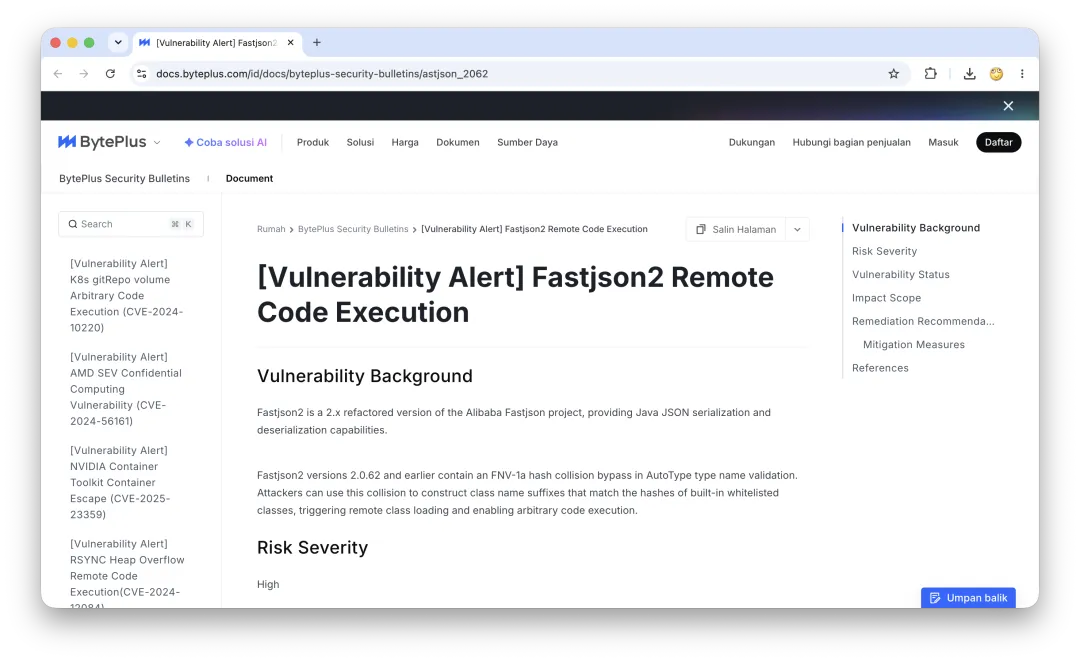Open NVIDIA Container Toolkit escape alert

pyautogui.click(x=120, y=482)
